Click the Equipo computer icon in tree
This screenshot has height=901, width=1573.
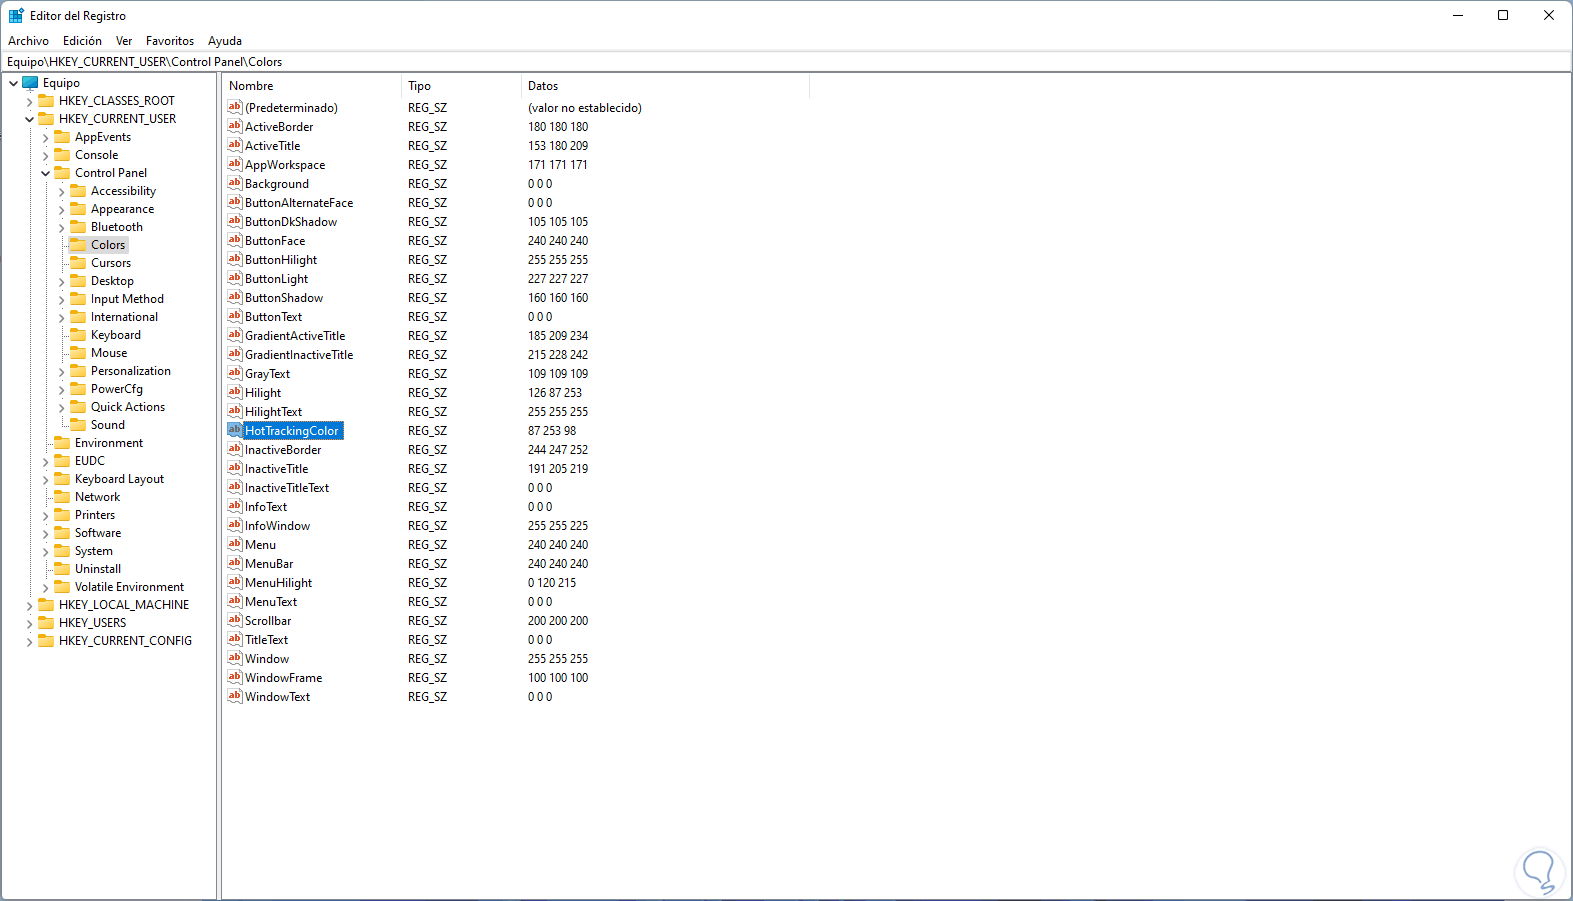(30, 83)
